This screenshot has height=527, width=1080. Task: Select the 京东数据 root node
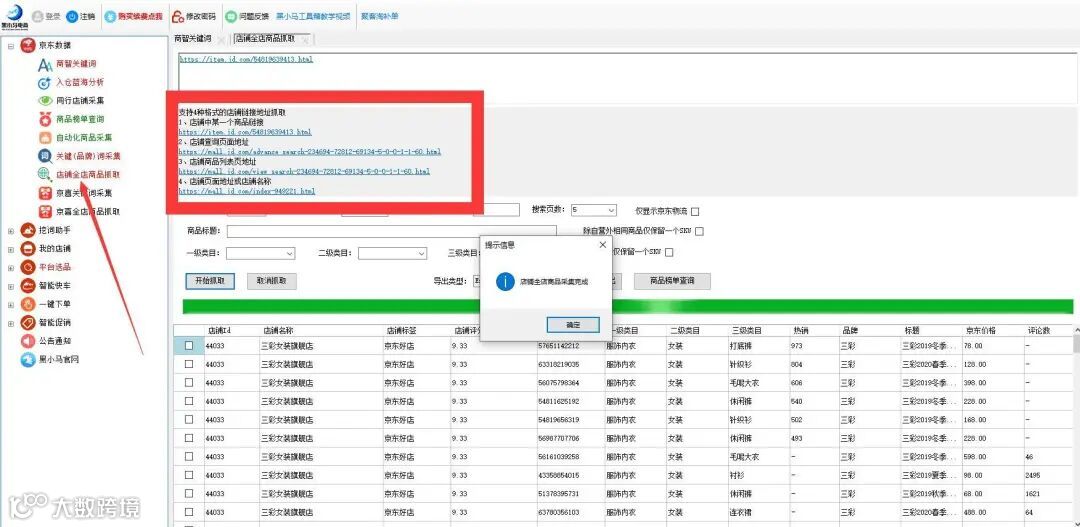point(54,45)
